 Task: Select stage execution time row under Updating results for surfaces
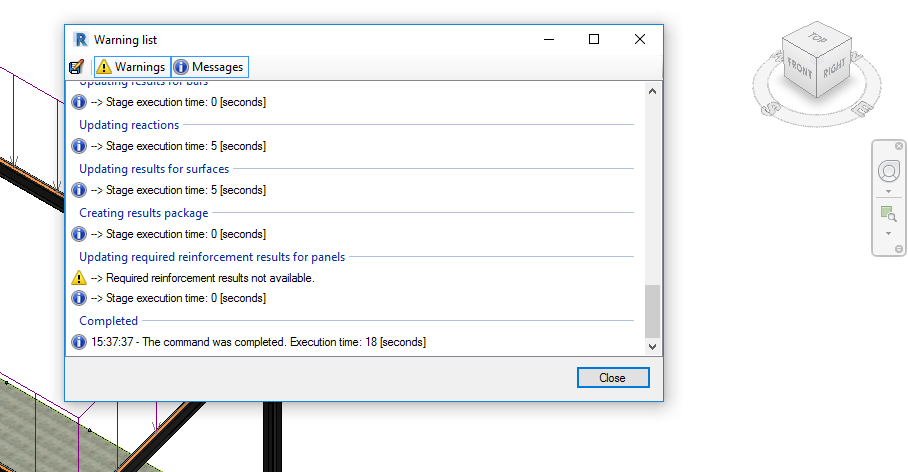pyautogui.click(x=178, y=190)
